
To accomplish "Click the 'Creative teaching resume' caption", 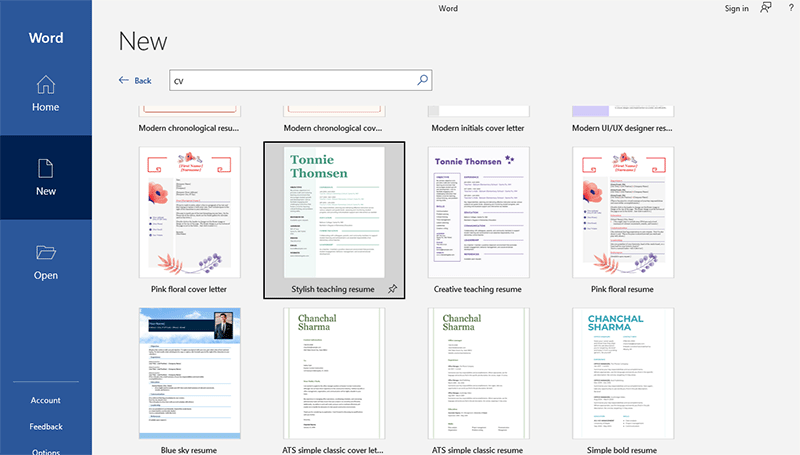I will [478, 289].
